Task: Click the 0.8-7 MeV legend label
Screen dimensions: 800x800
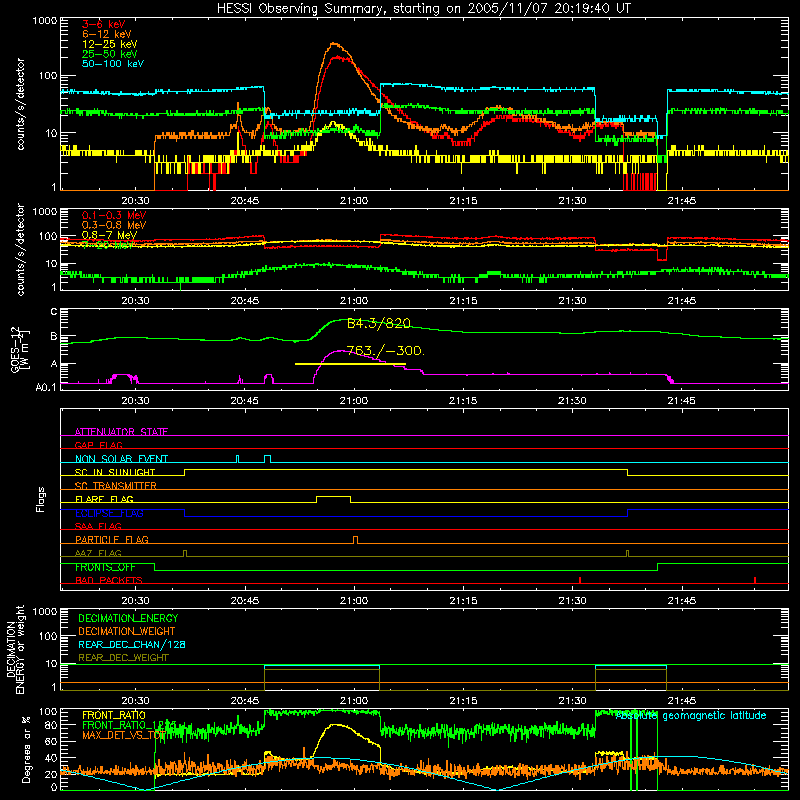Action: point(110,235)
